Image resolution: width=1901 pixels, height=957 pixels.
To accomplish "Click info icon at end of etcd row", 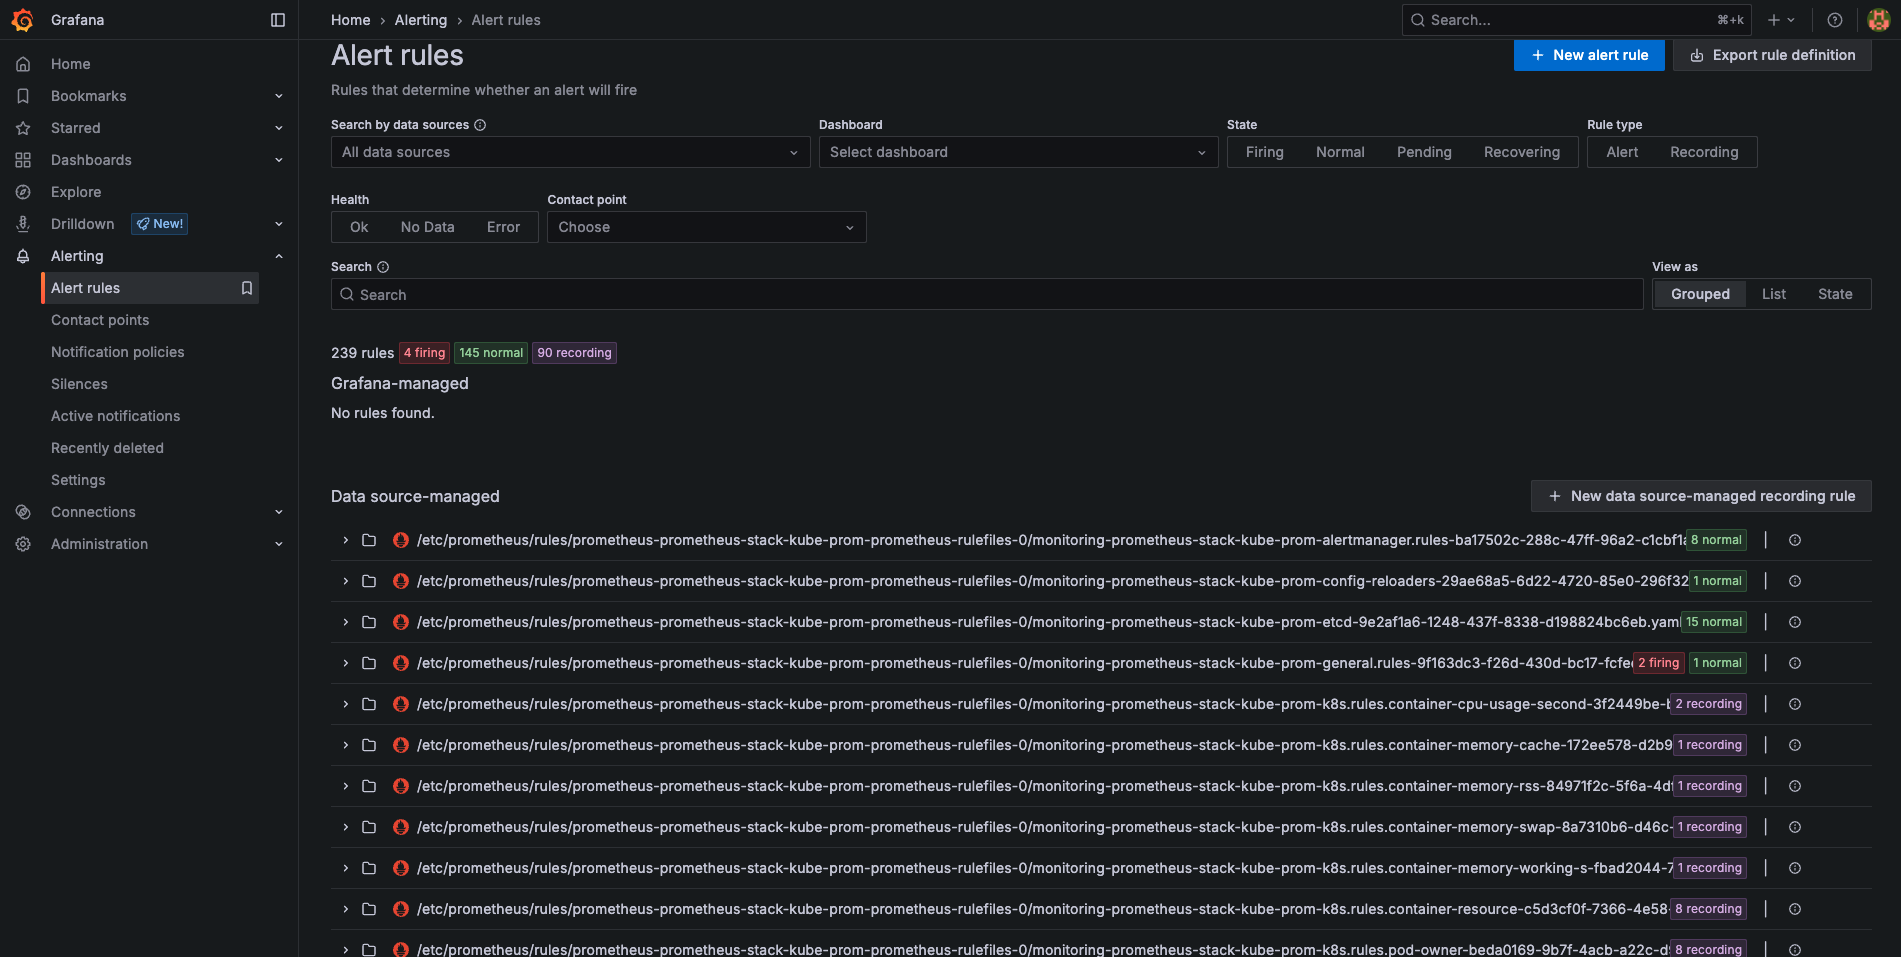I will [1795, 622].
